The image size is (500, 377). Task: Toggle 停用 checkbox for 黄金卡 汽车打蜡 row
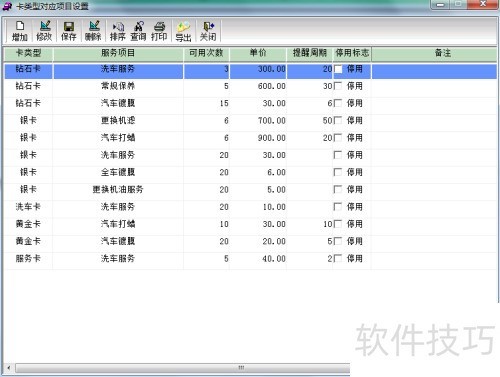click(x=338, y=224)
